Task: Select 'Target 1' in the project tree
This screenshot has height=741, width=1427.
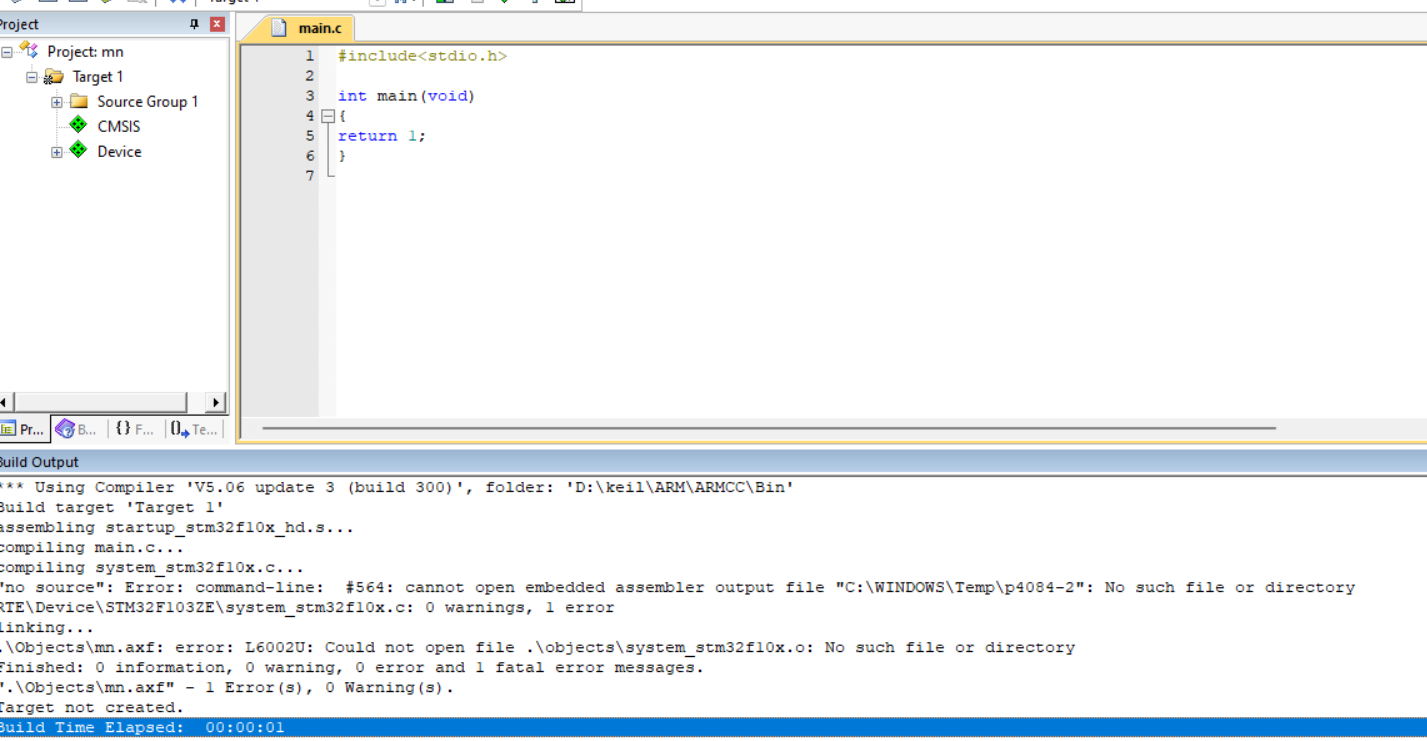Action: [x=98, y=77]
